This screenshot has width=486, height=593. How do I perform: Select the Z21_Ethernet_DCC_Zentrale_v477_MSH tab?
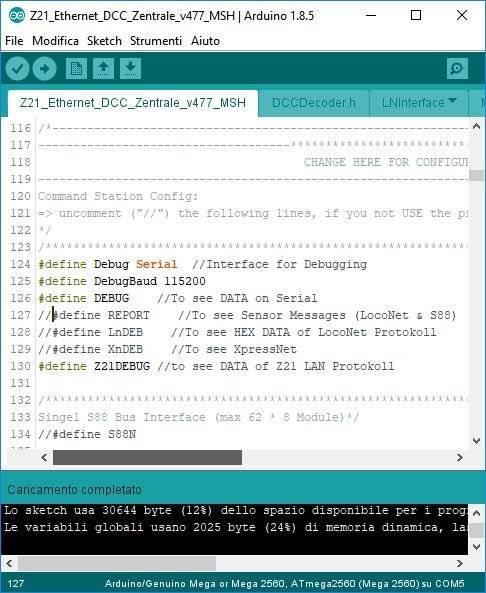tap(133, 103)
